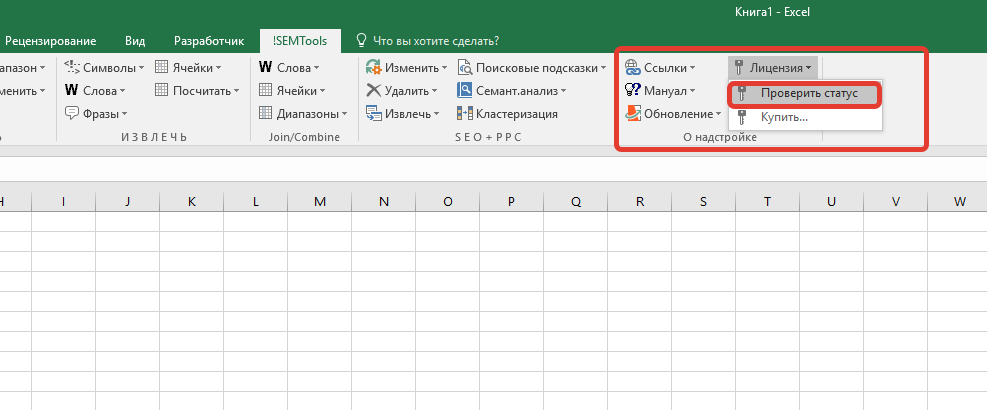Image resolution: width=987 pixels, height=410 pixels.
Task: Click the Изменить refresh icon
Action: click(374, 67)
